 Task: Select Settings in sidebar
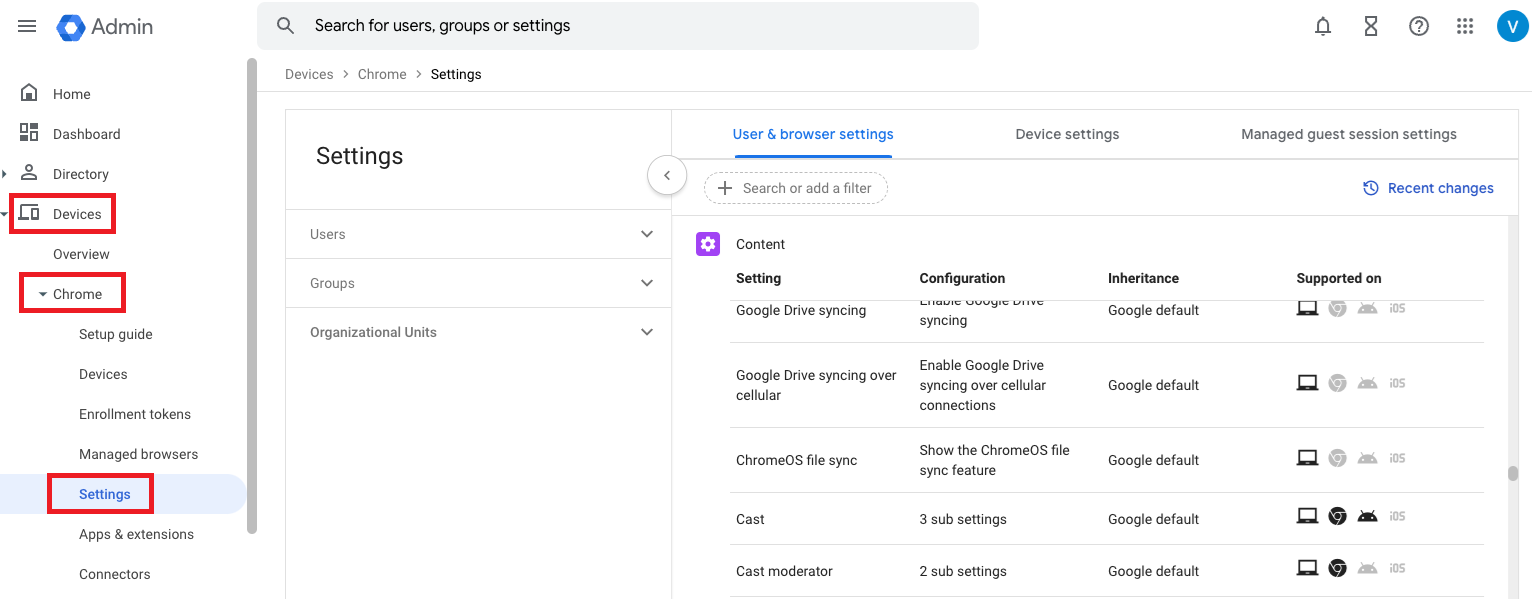pos(105,494)
